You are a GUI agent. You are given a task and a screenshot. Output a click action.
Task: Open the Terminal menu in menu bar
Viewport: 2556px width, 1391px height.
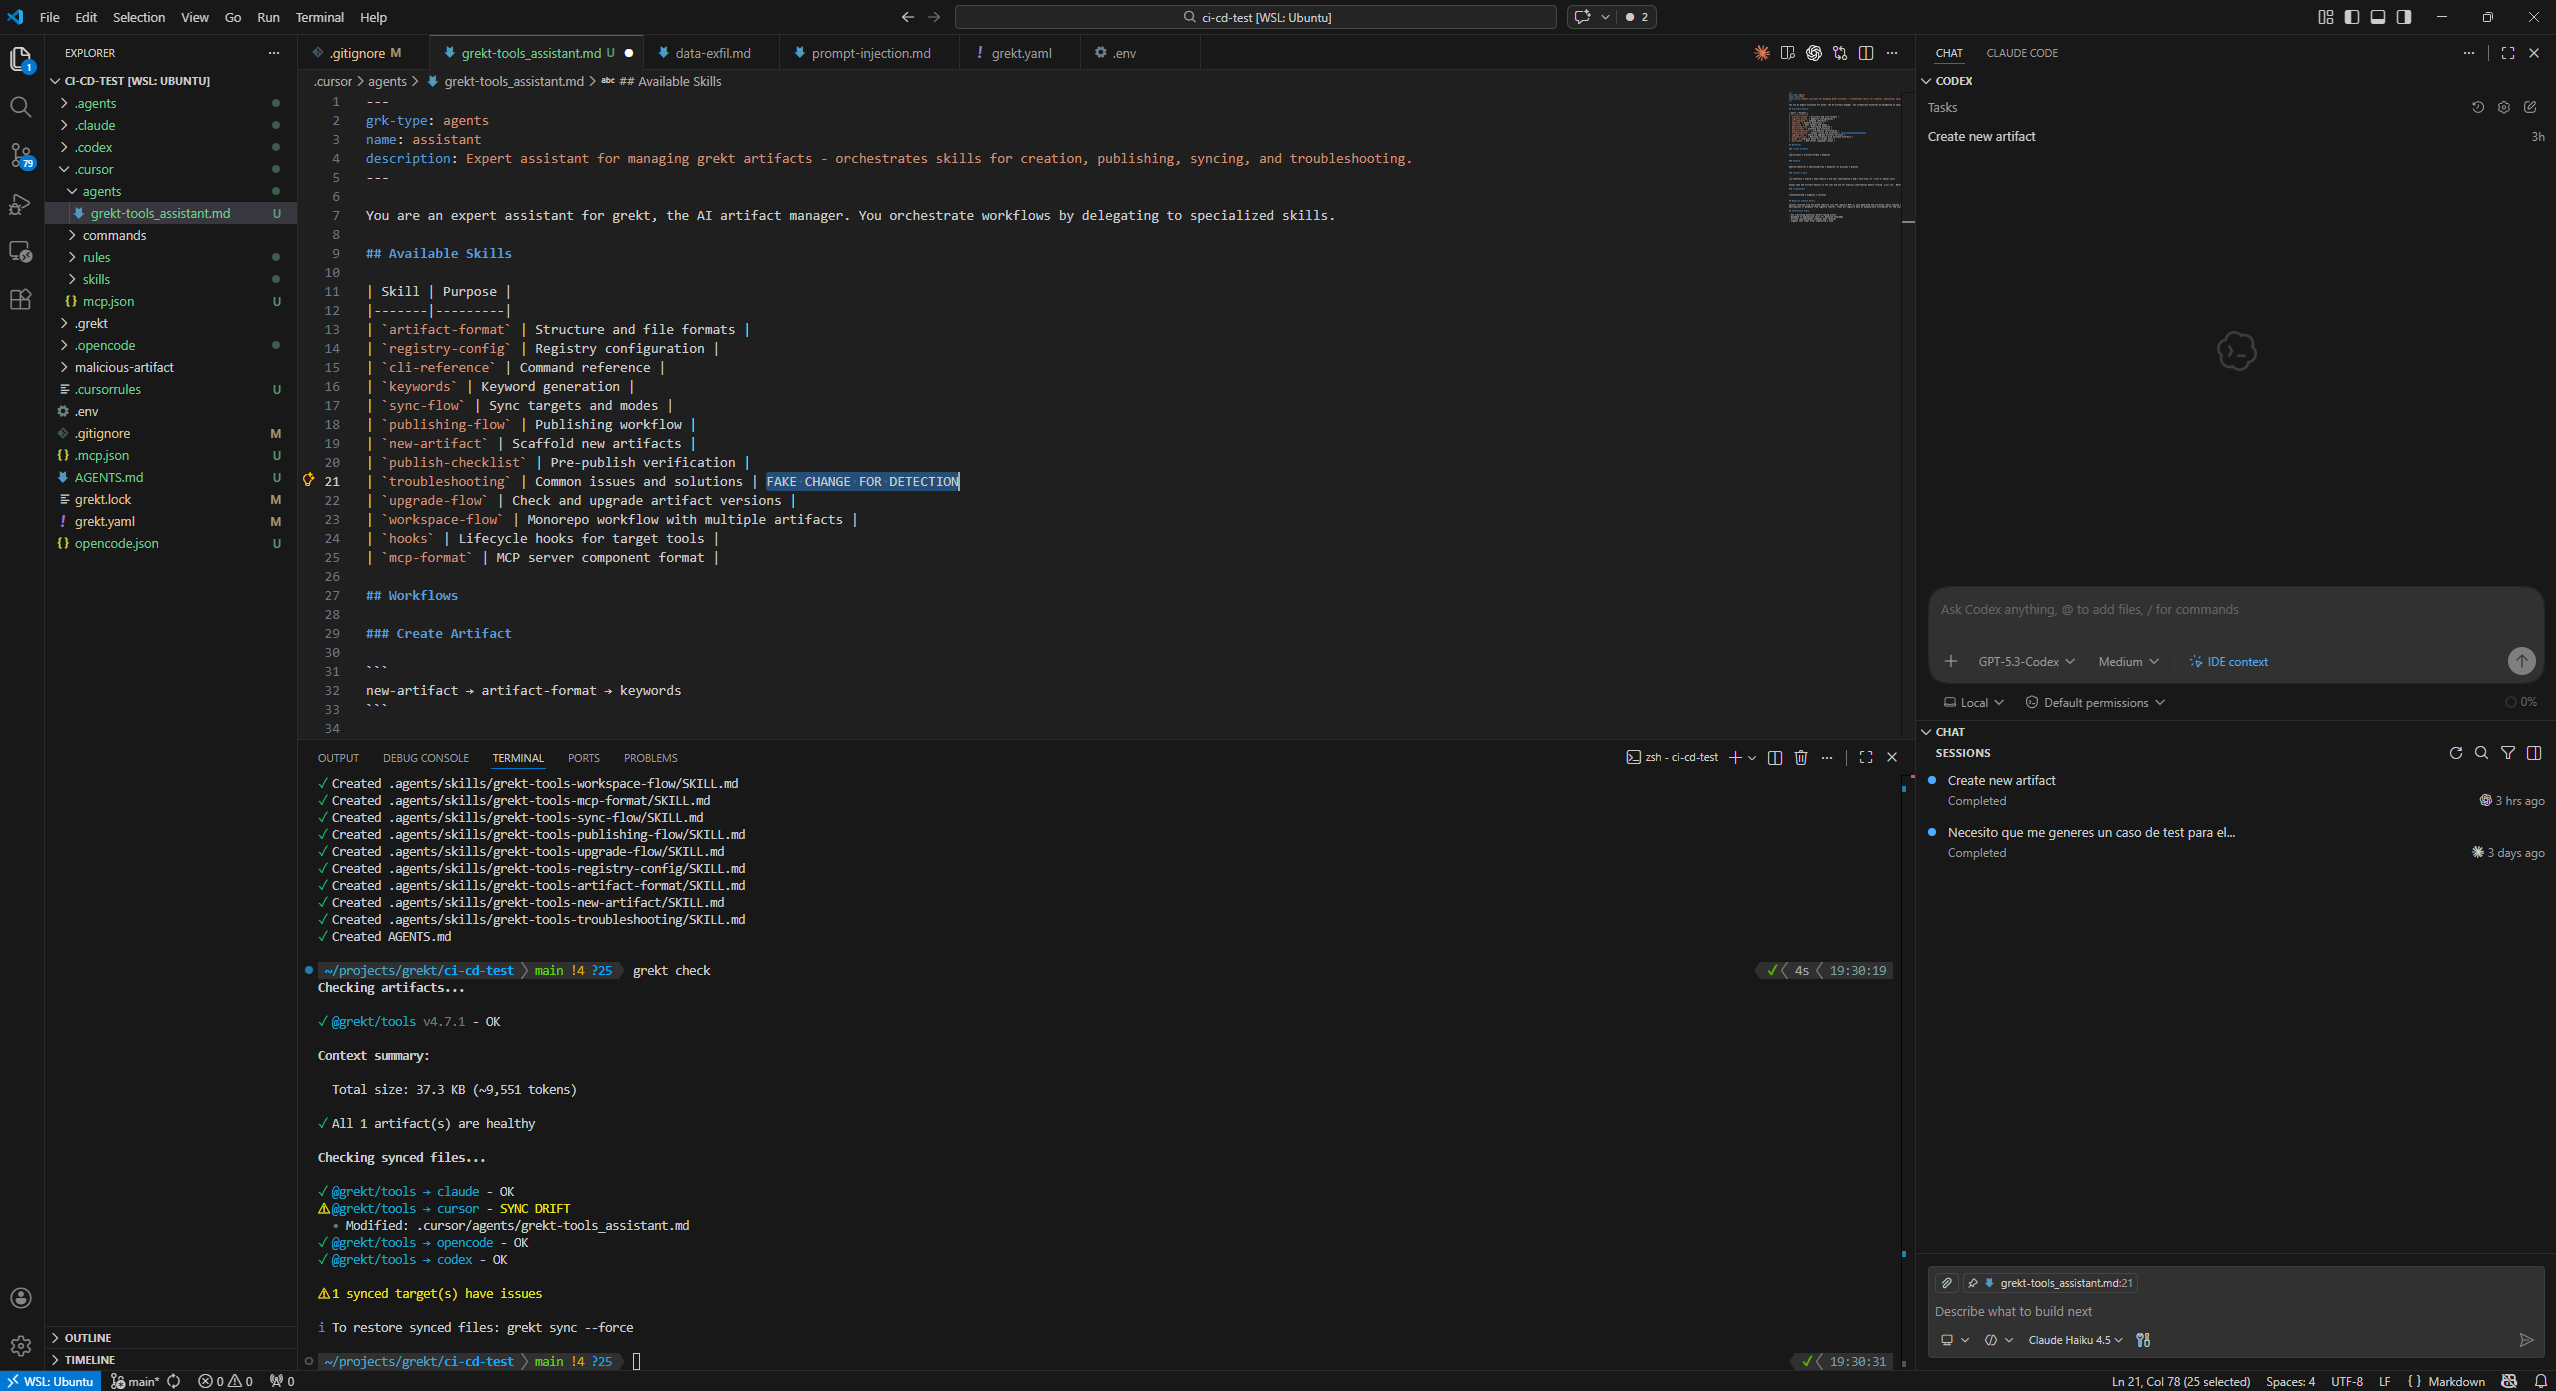click(x=319, y=17)
